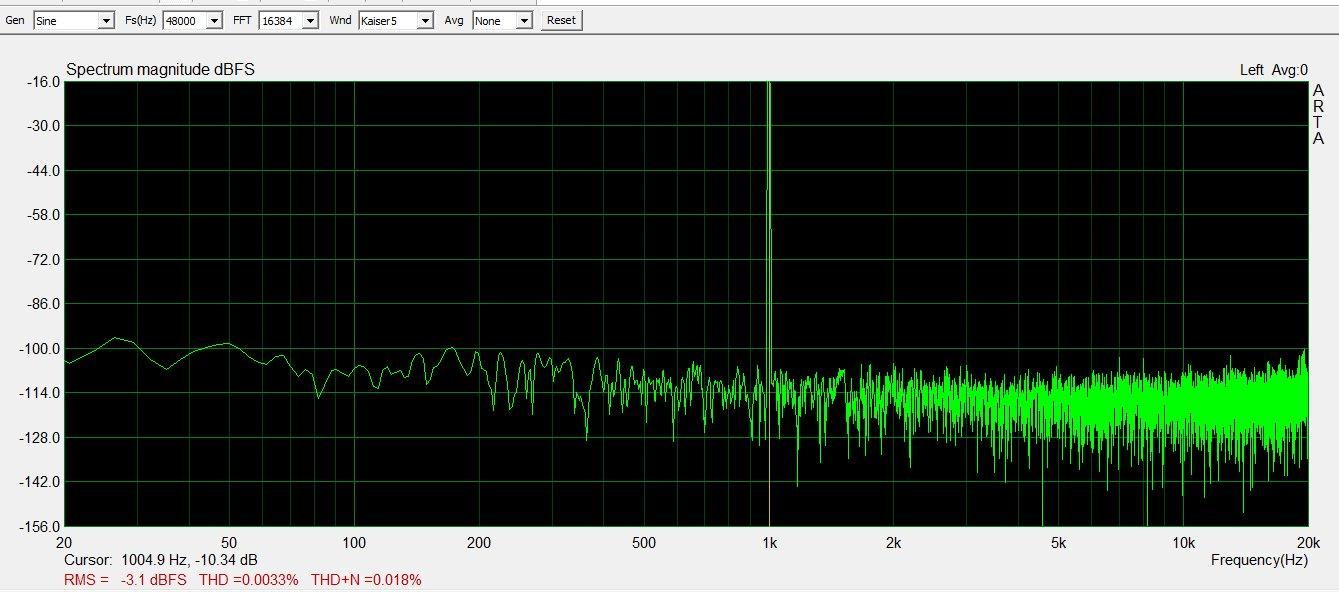This screenshot has width=1339, height=592.
Task: Click the "Left Avg:0" channel label
Action: click(1273, 70)
